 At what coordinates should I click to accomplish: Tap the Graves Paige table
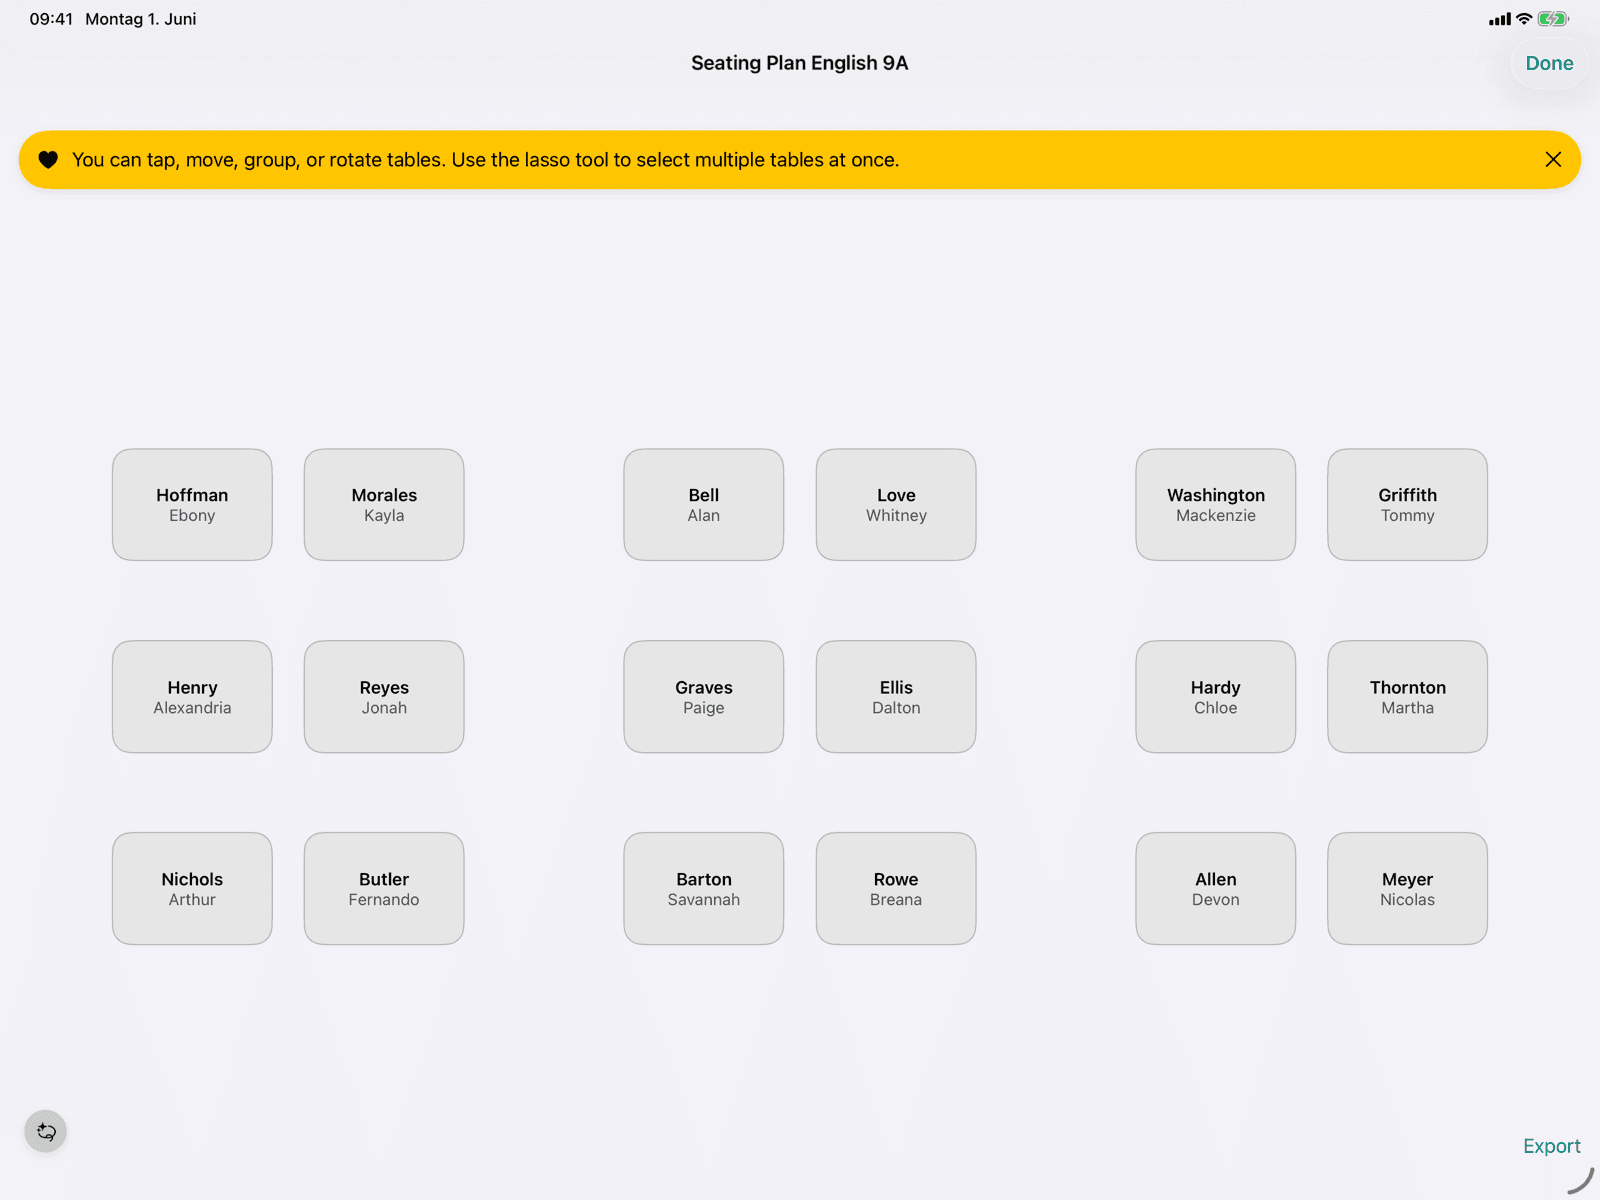point(704,697)
